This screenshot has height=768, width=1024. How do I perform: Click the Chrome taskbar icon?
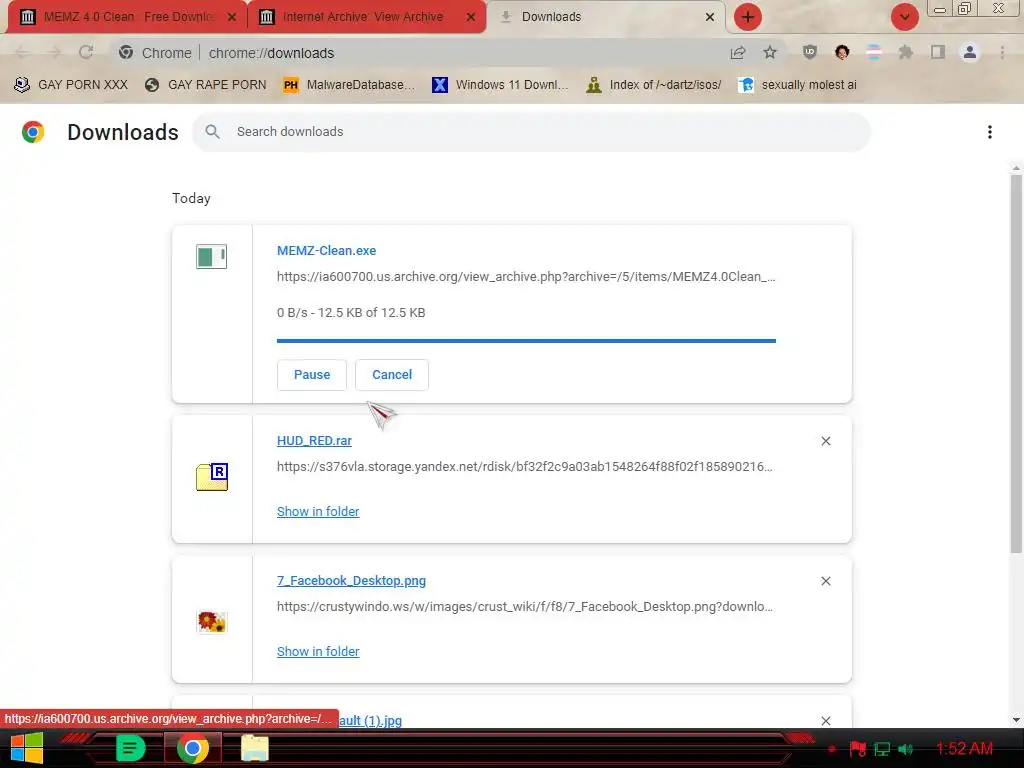(x=193, y=748)
